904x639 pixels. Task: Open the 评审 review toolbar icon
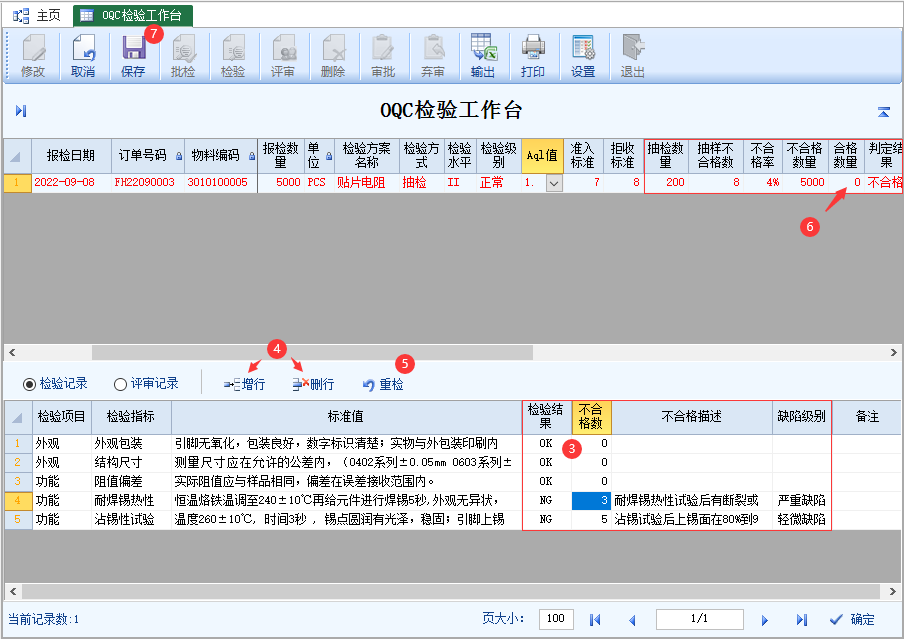pos(283,56)
